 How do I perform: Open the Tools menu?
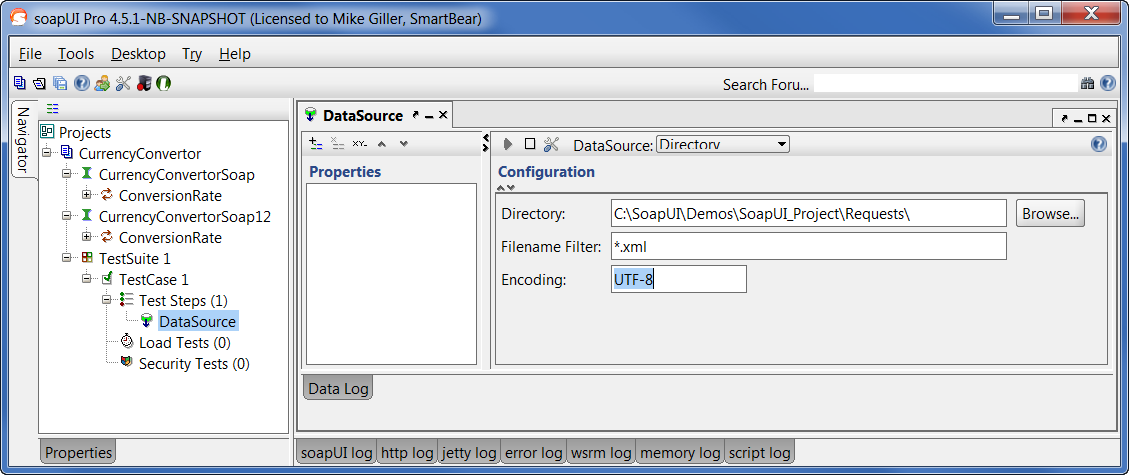(76, 54)
